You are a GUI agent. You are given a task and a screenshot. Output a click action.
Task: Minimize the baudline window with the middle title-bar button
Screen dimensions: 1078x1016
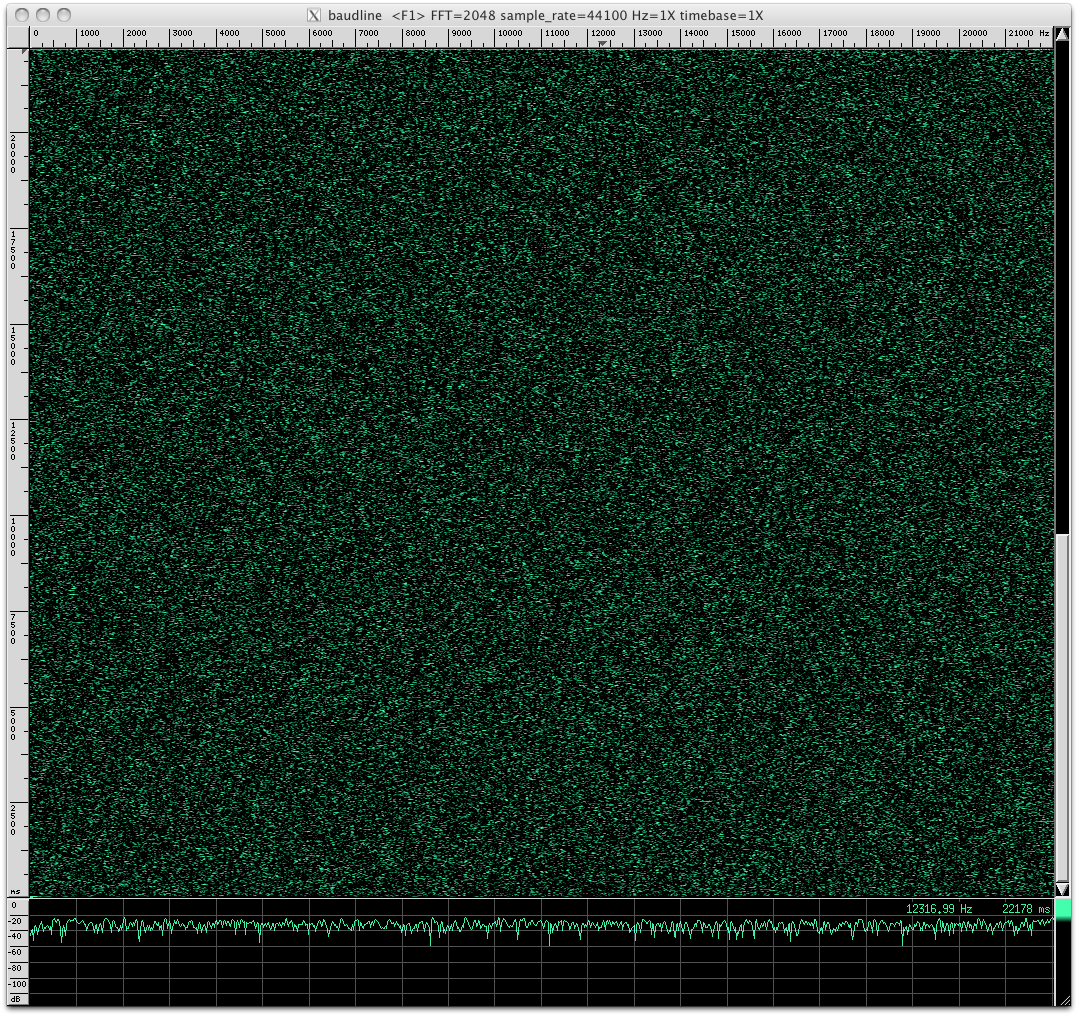[x=43, y=15]
